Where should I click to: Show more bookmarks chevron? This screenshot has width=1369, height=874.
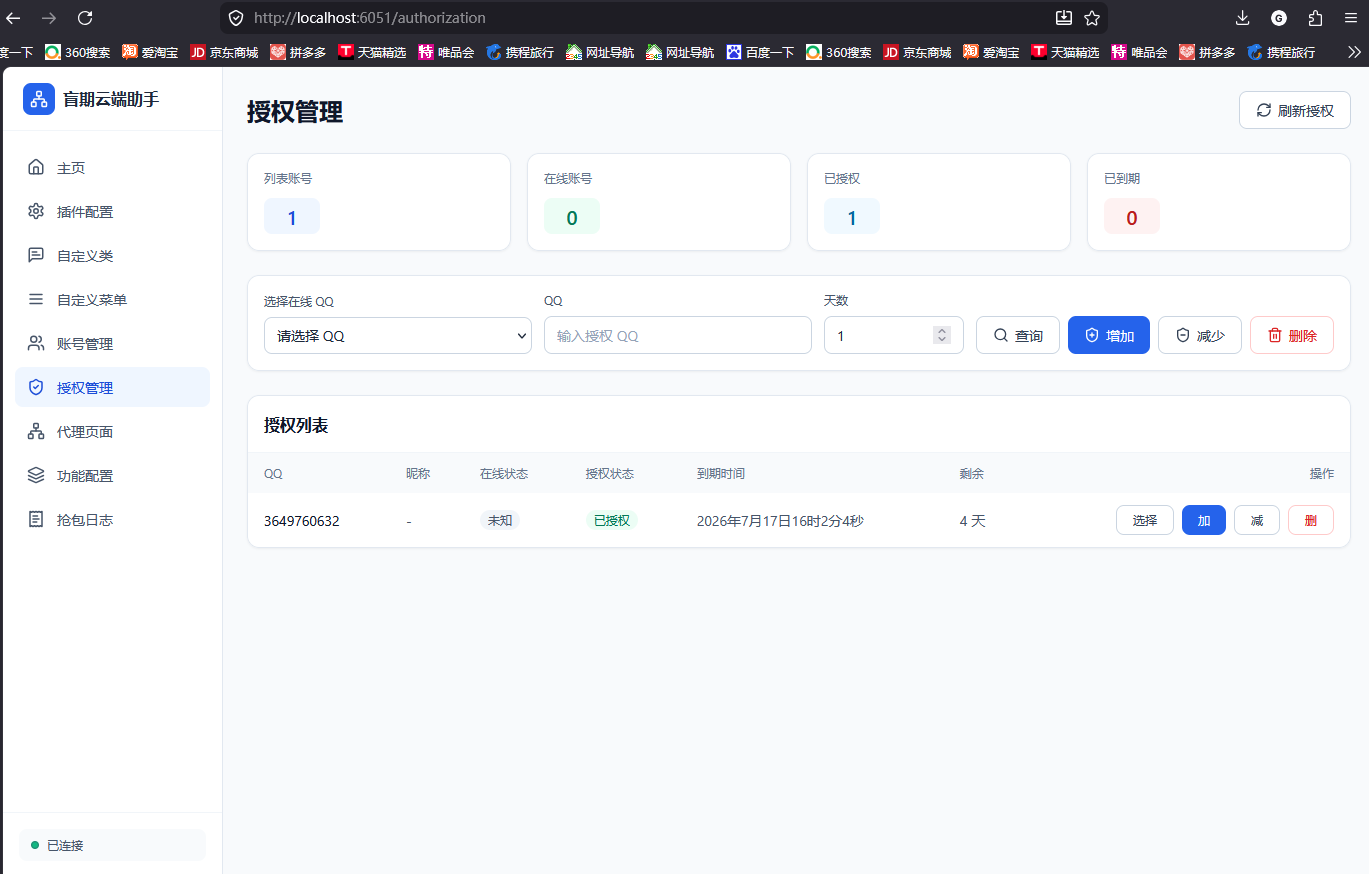click(x=1354, y=52)
